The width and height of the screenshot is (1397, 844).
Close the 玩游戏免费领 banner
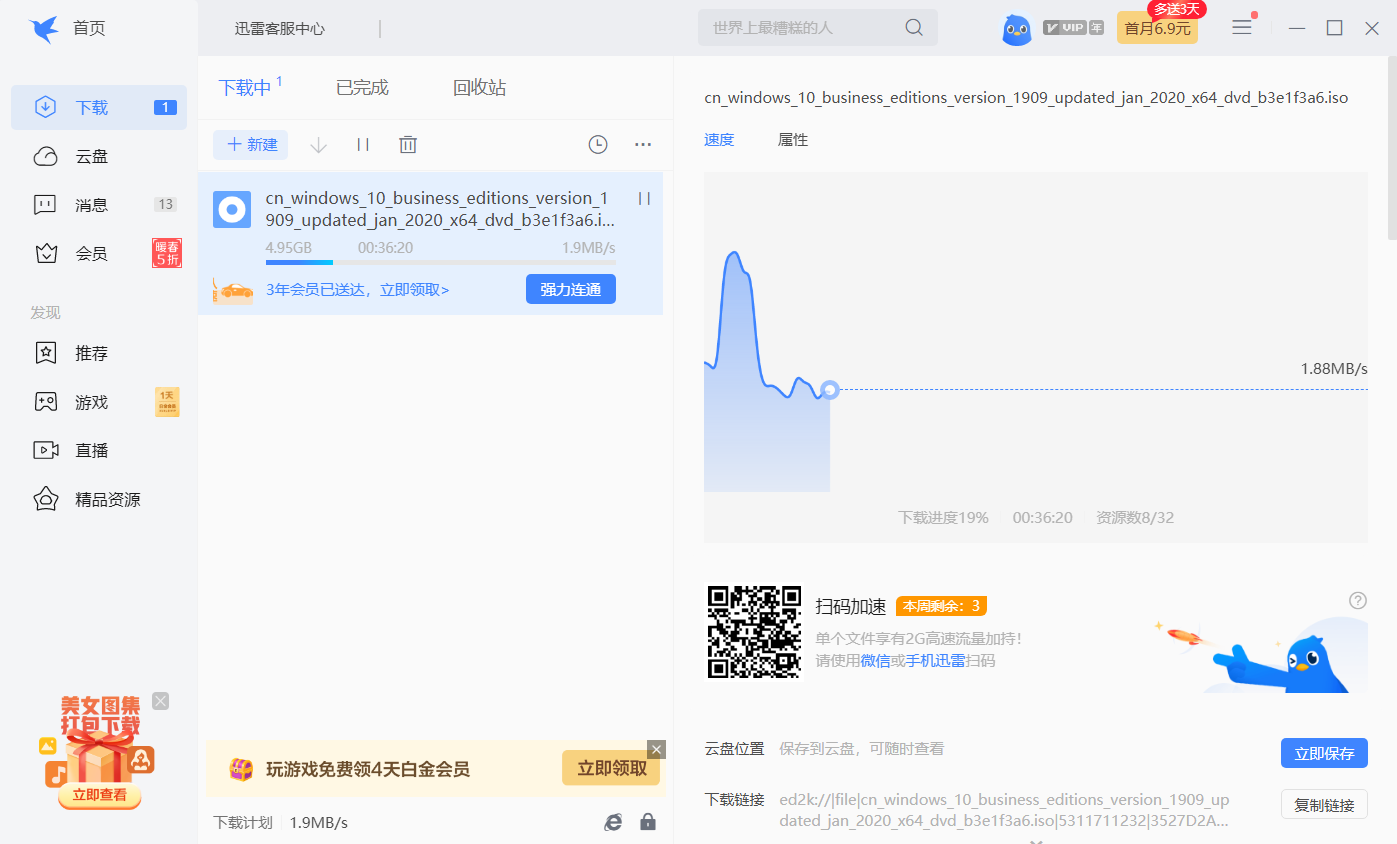pyautogui.click(x=656, y=749)
